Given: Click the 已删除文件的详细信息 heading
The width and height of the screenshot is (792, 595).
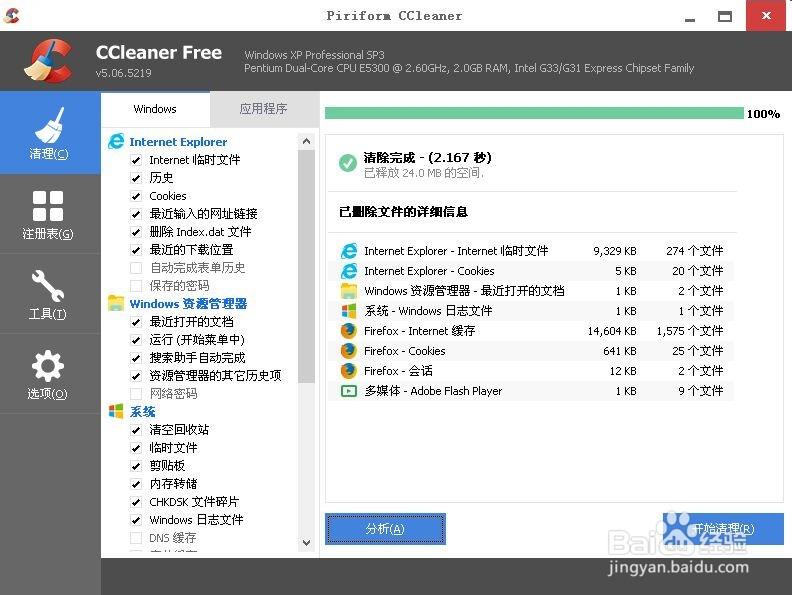Looking at the screenshot, I should tap(403, 212).
